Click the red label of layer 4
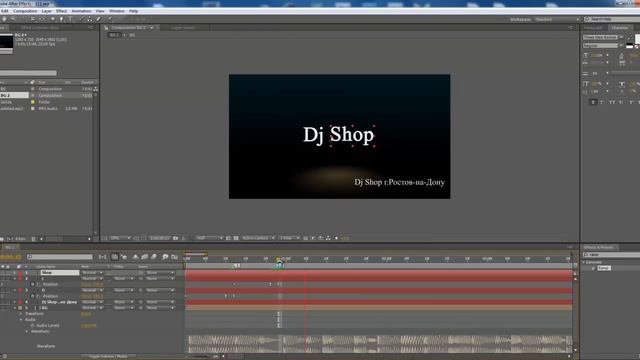Screen dimensions: 640x360 pyautogui.click(x=20, y=302)
